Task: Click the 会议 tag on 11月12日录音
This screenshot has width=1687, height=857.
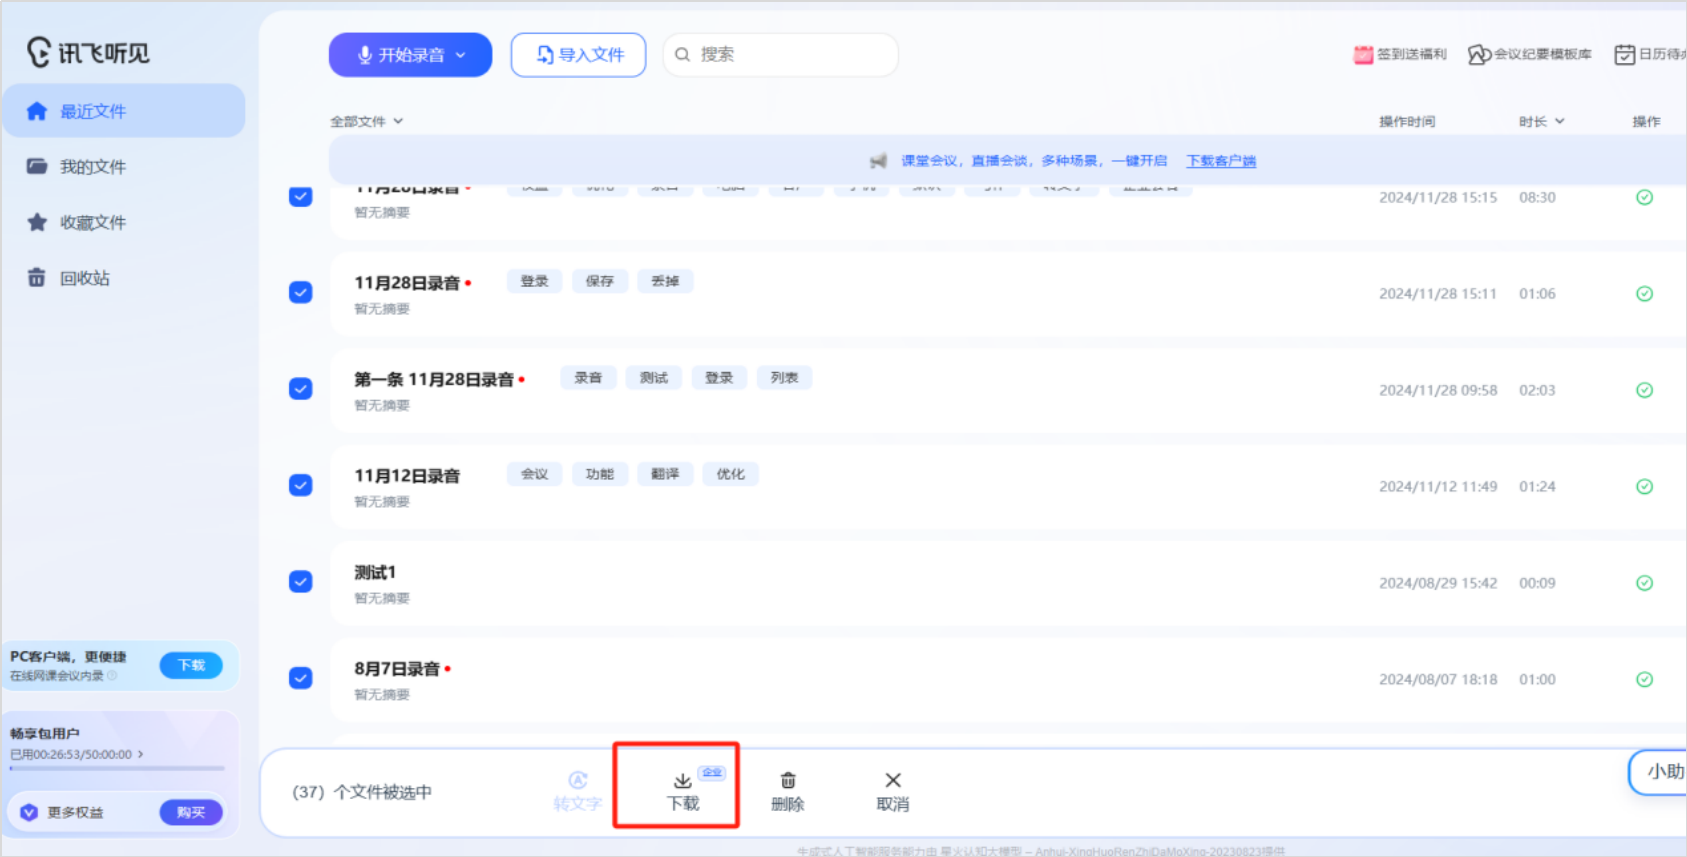Action: [x=535, y=474]
